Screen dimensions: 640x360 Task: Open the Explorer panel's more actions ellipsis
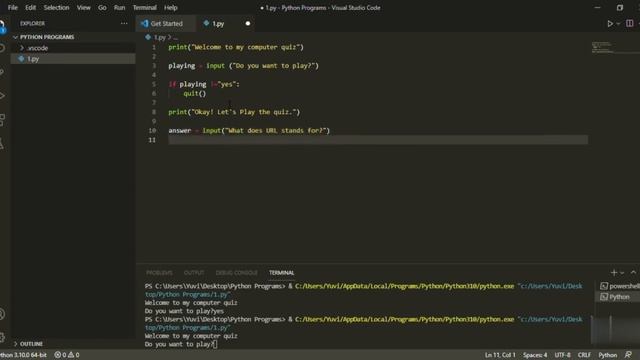pos(124,24)
